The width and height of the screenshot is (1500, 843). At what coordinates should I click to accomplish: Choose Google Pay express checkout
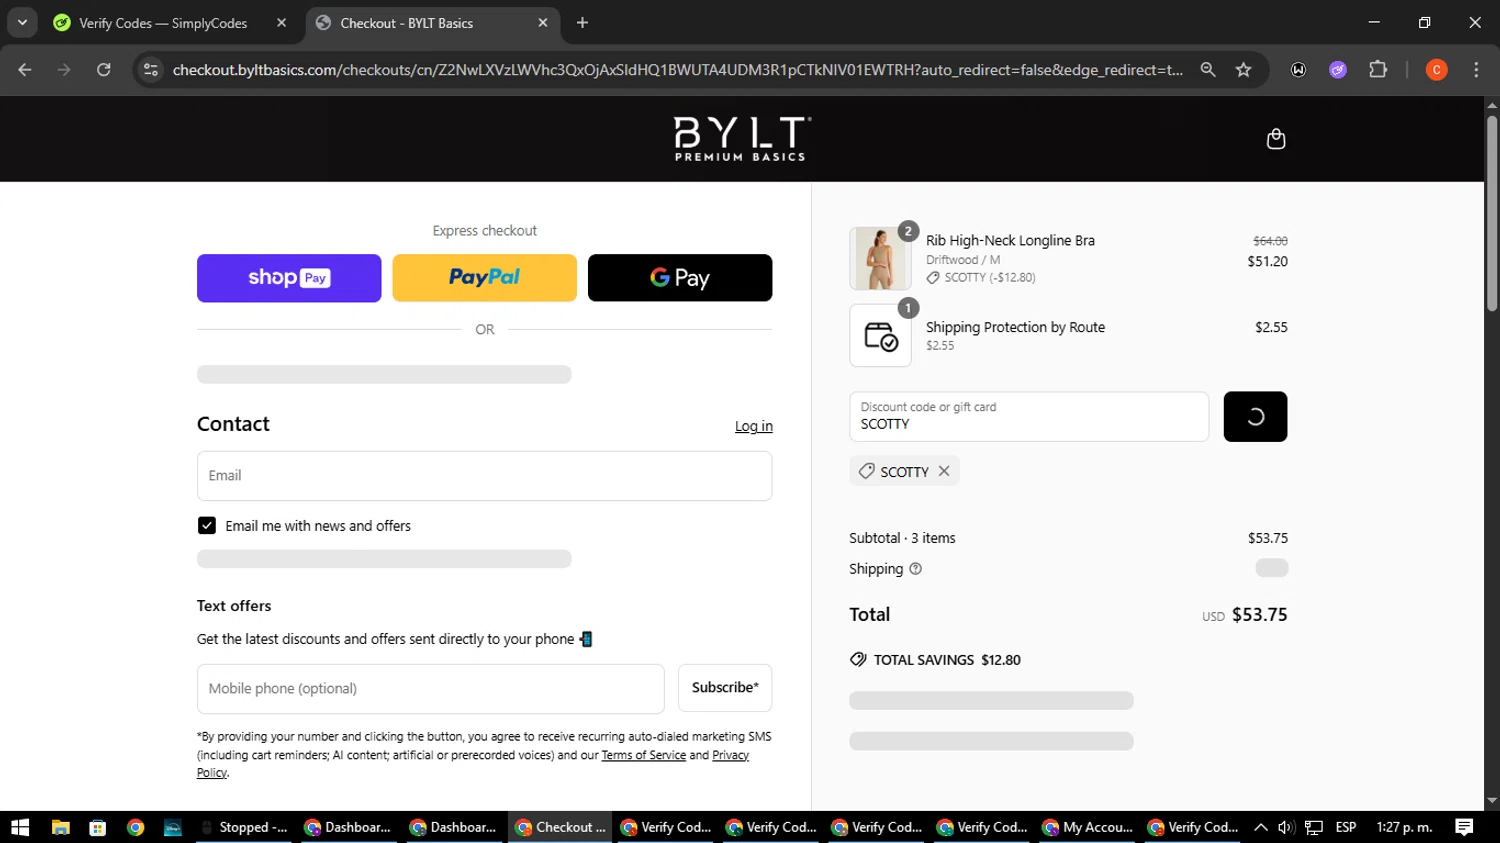click(680, 278)
